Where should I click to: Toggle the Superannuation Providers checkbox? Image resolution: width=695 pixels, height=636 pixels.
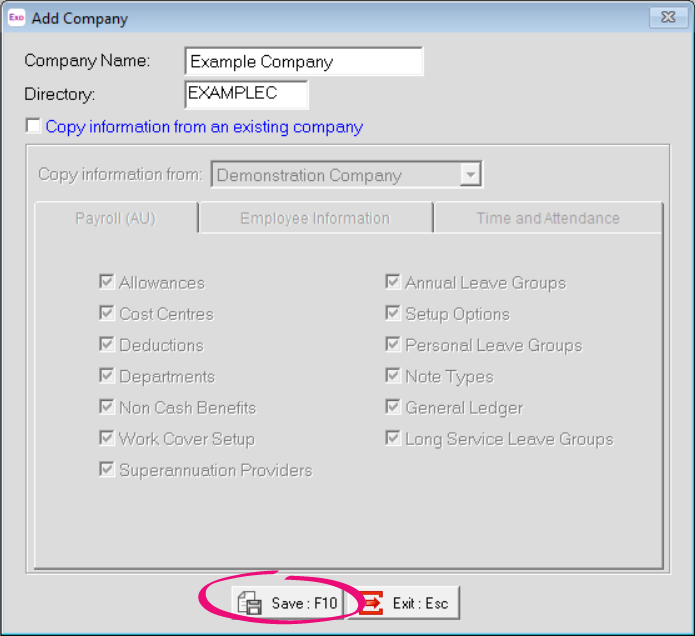[106, 469]
